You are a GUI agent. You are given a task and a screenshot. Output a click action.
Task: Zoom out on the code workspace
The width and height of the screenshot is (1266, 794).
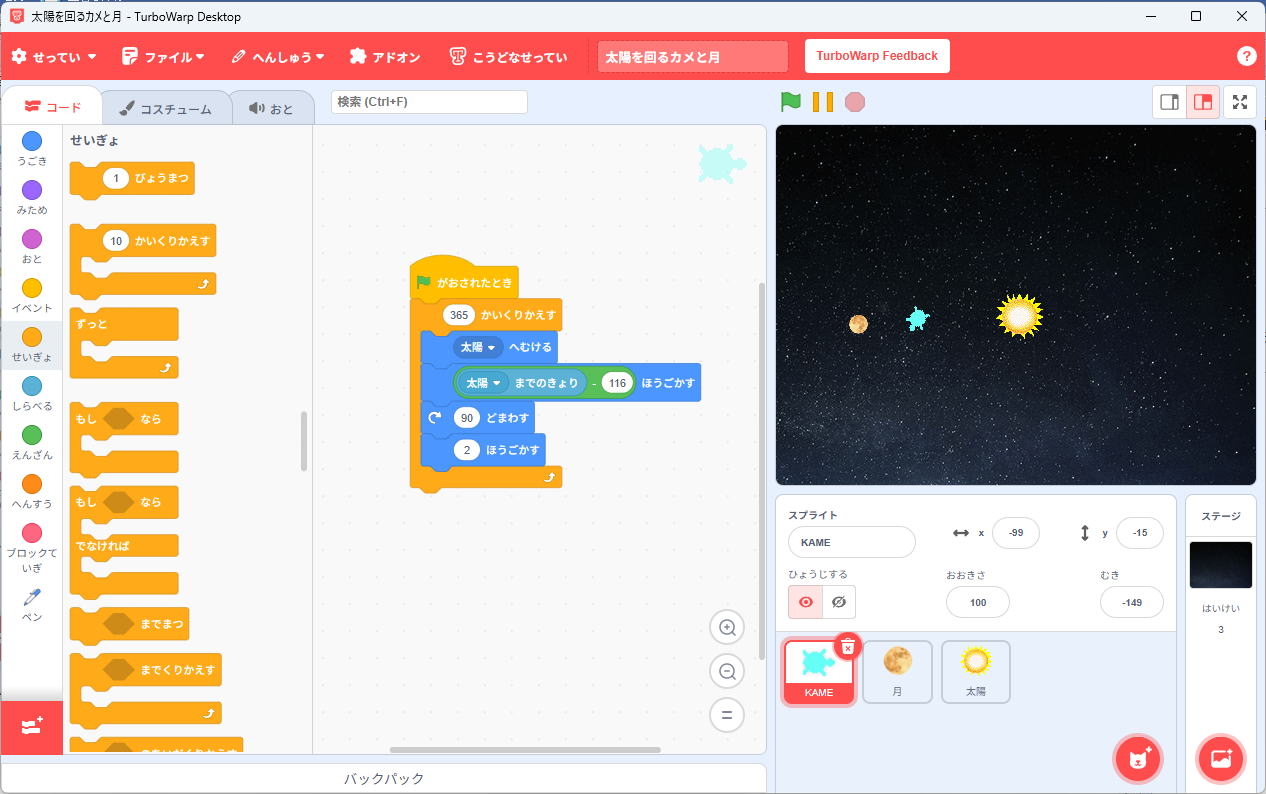(727, 672)
